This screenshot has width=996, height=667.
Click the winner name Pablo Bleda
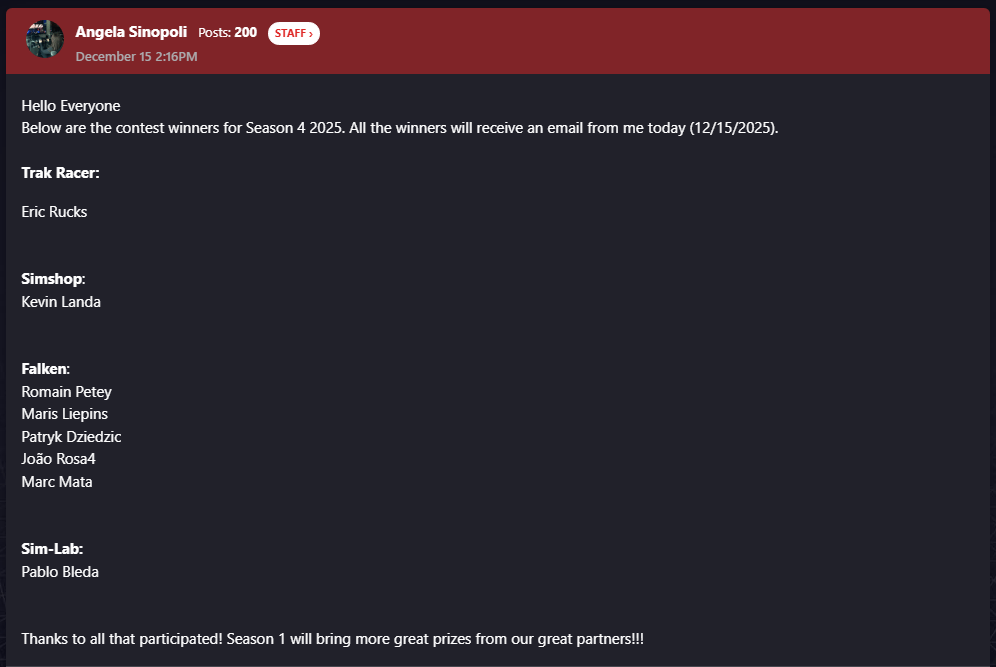tap(60, 572)
